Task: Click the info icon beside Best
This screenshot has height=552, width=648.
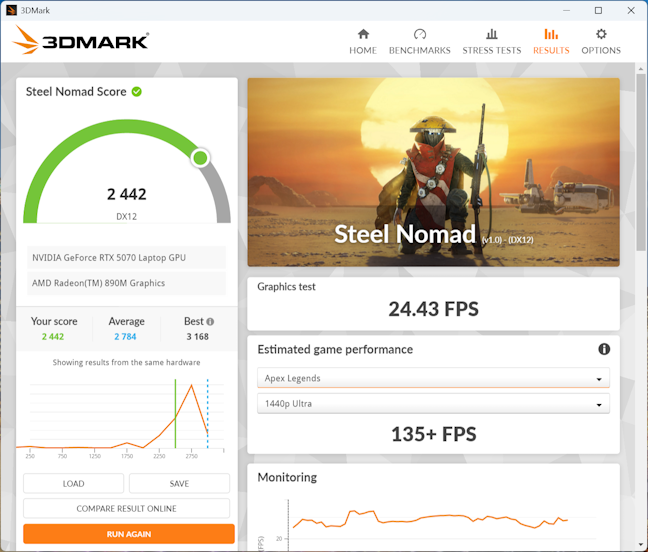Action: [210, 321]
